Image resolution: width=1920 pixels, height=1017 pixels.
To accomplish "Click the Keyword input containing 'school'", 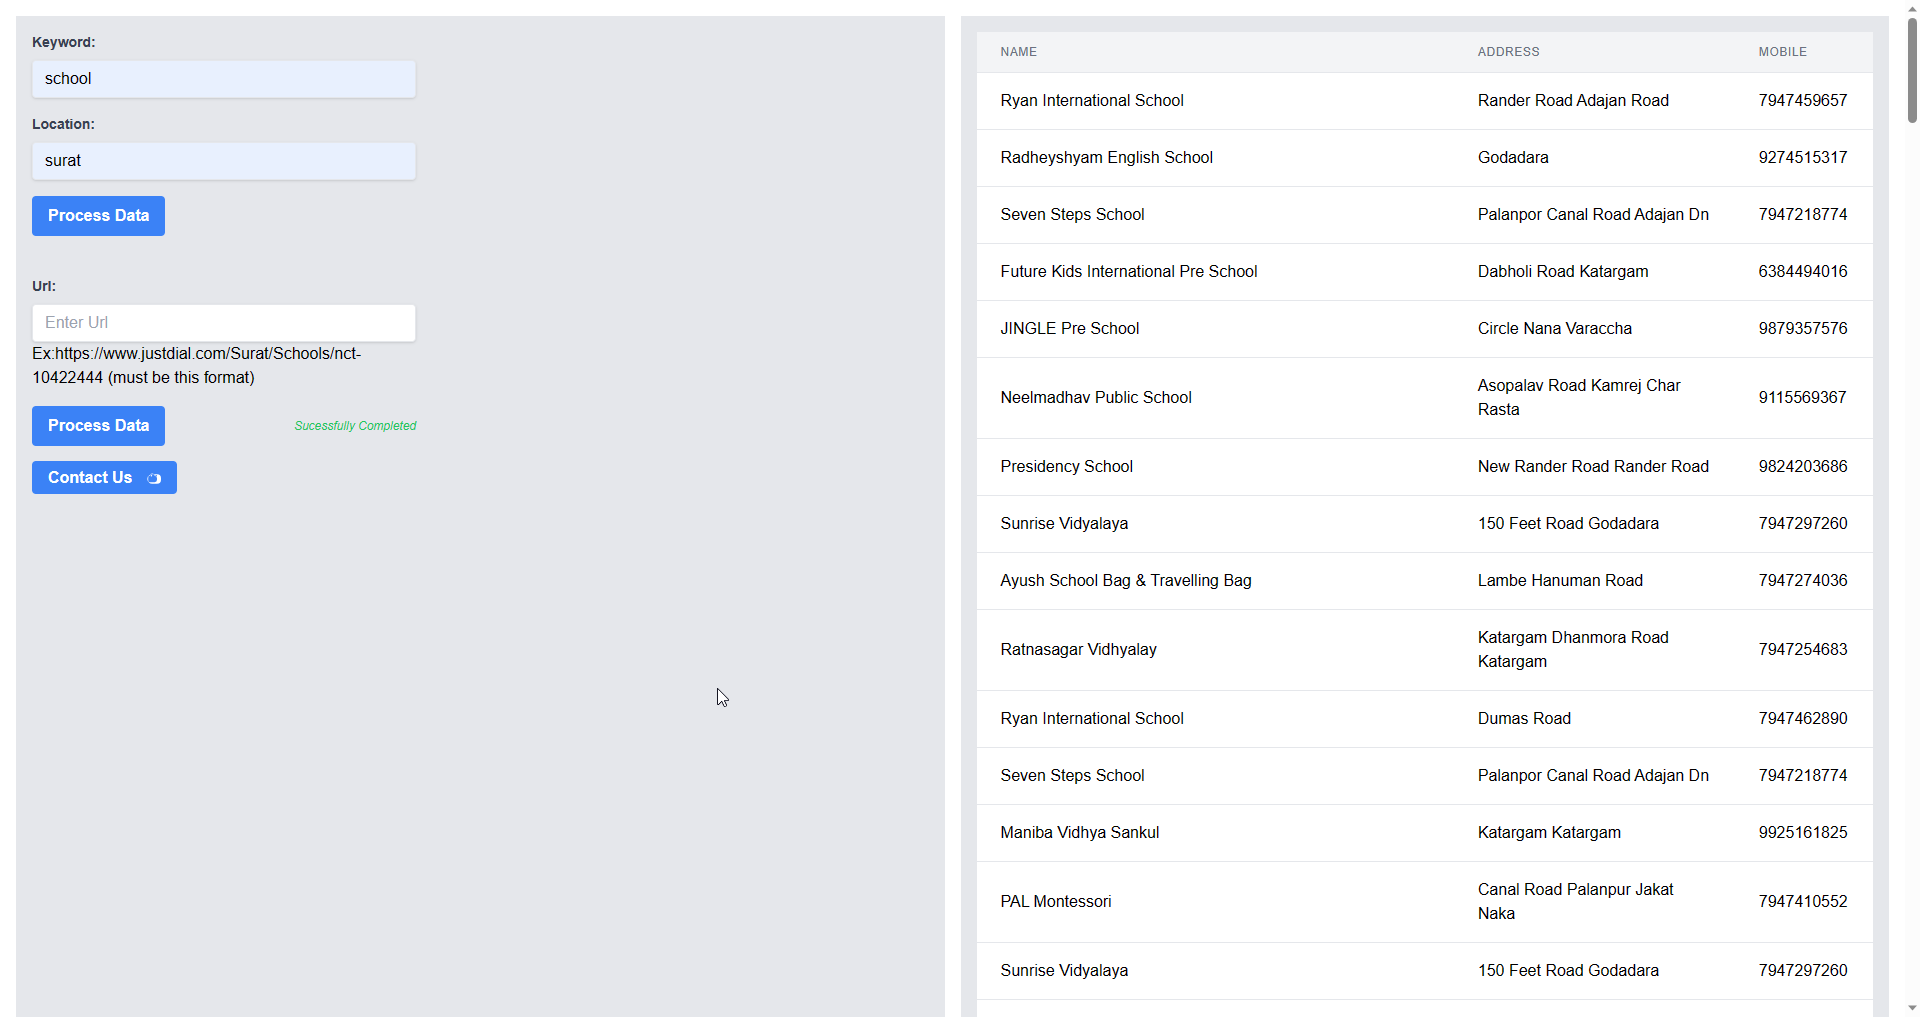I will point(224,79).
